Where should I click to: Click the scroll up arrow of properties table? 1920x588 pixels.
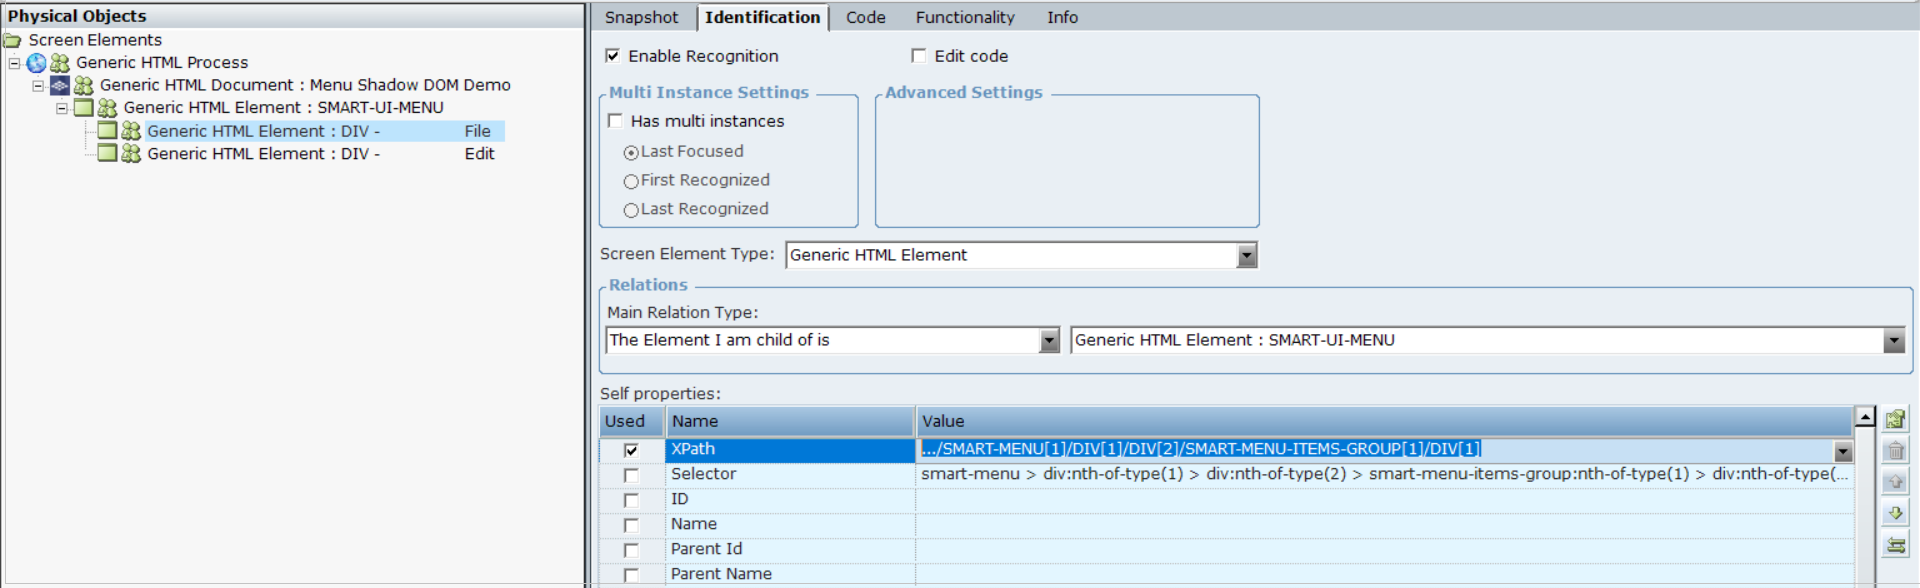coord(1865,417)
